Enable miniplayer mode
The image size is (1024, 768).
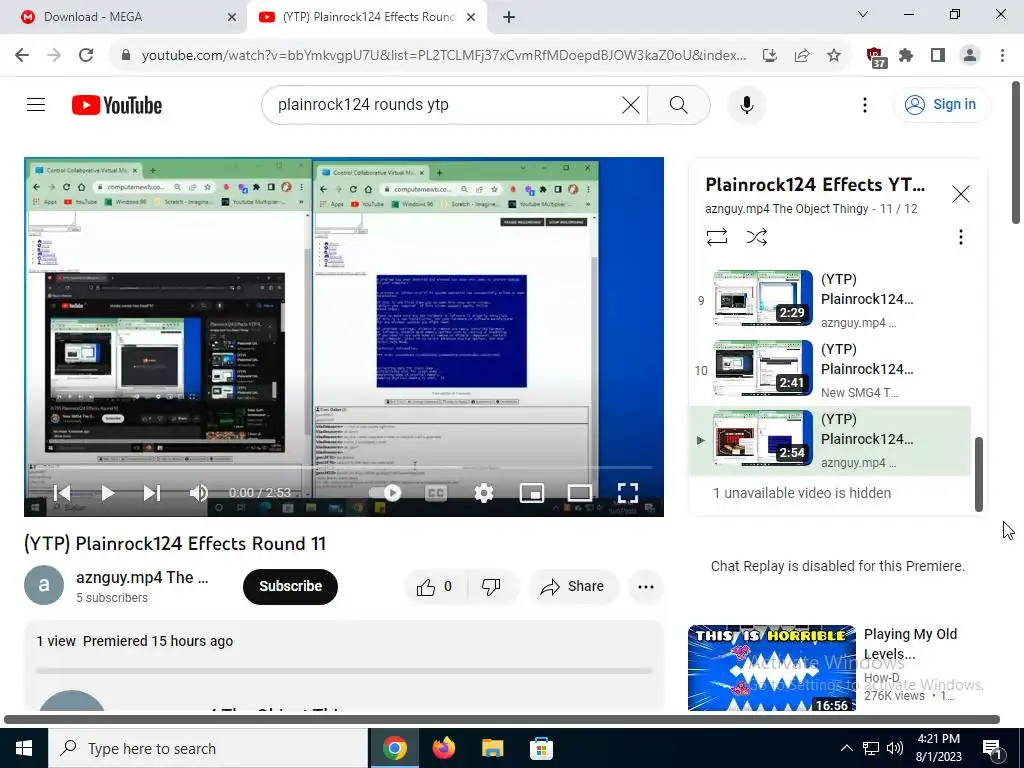(x=532, y=493)
